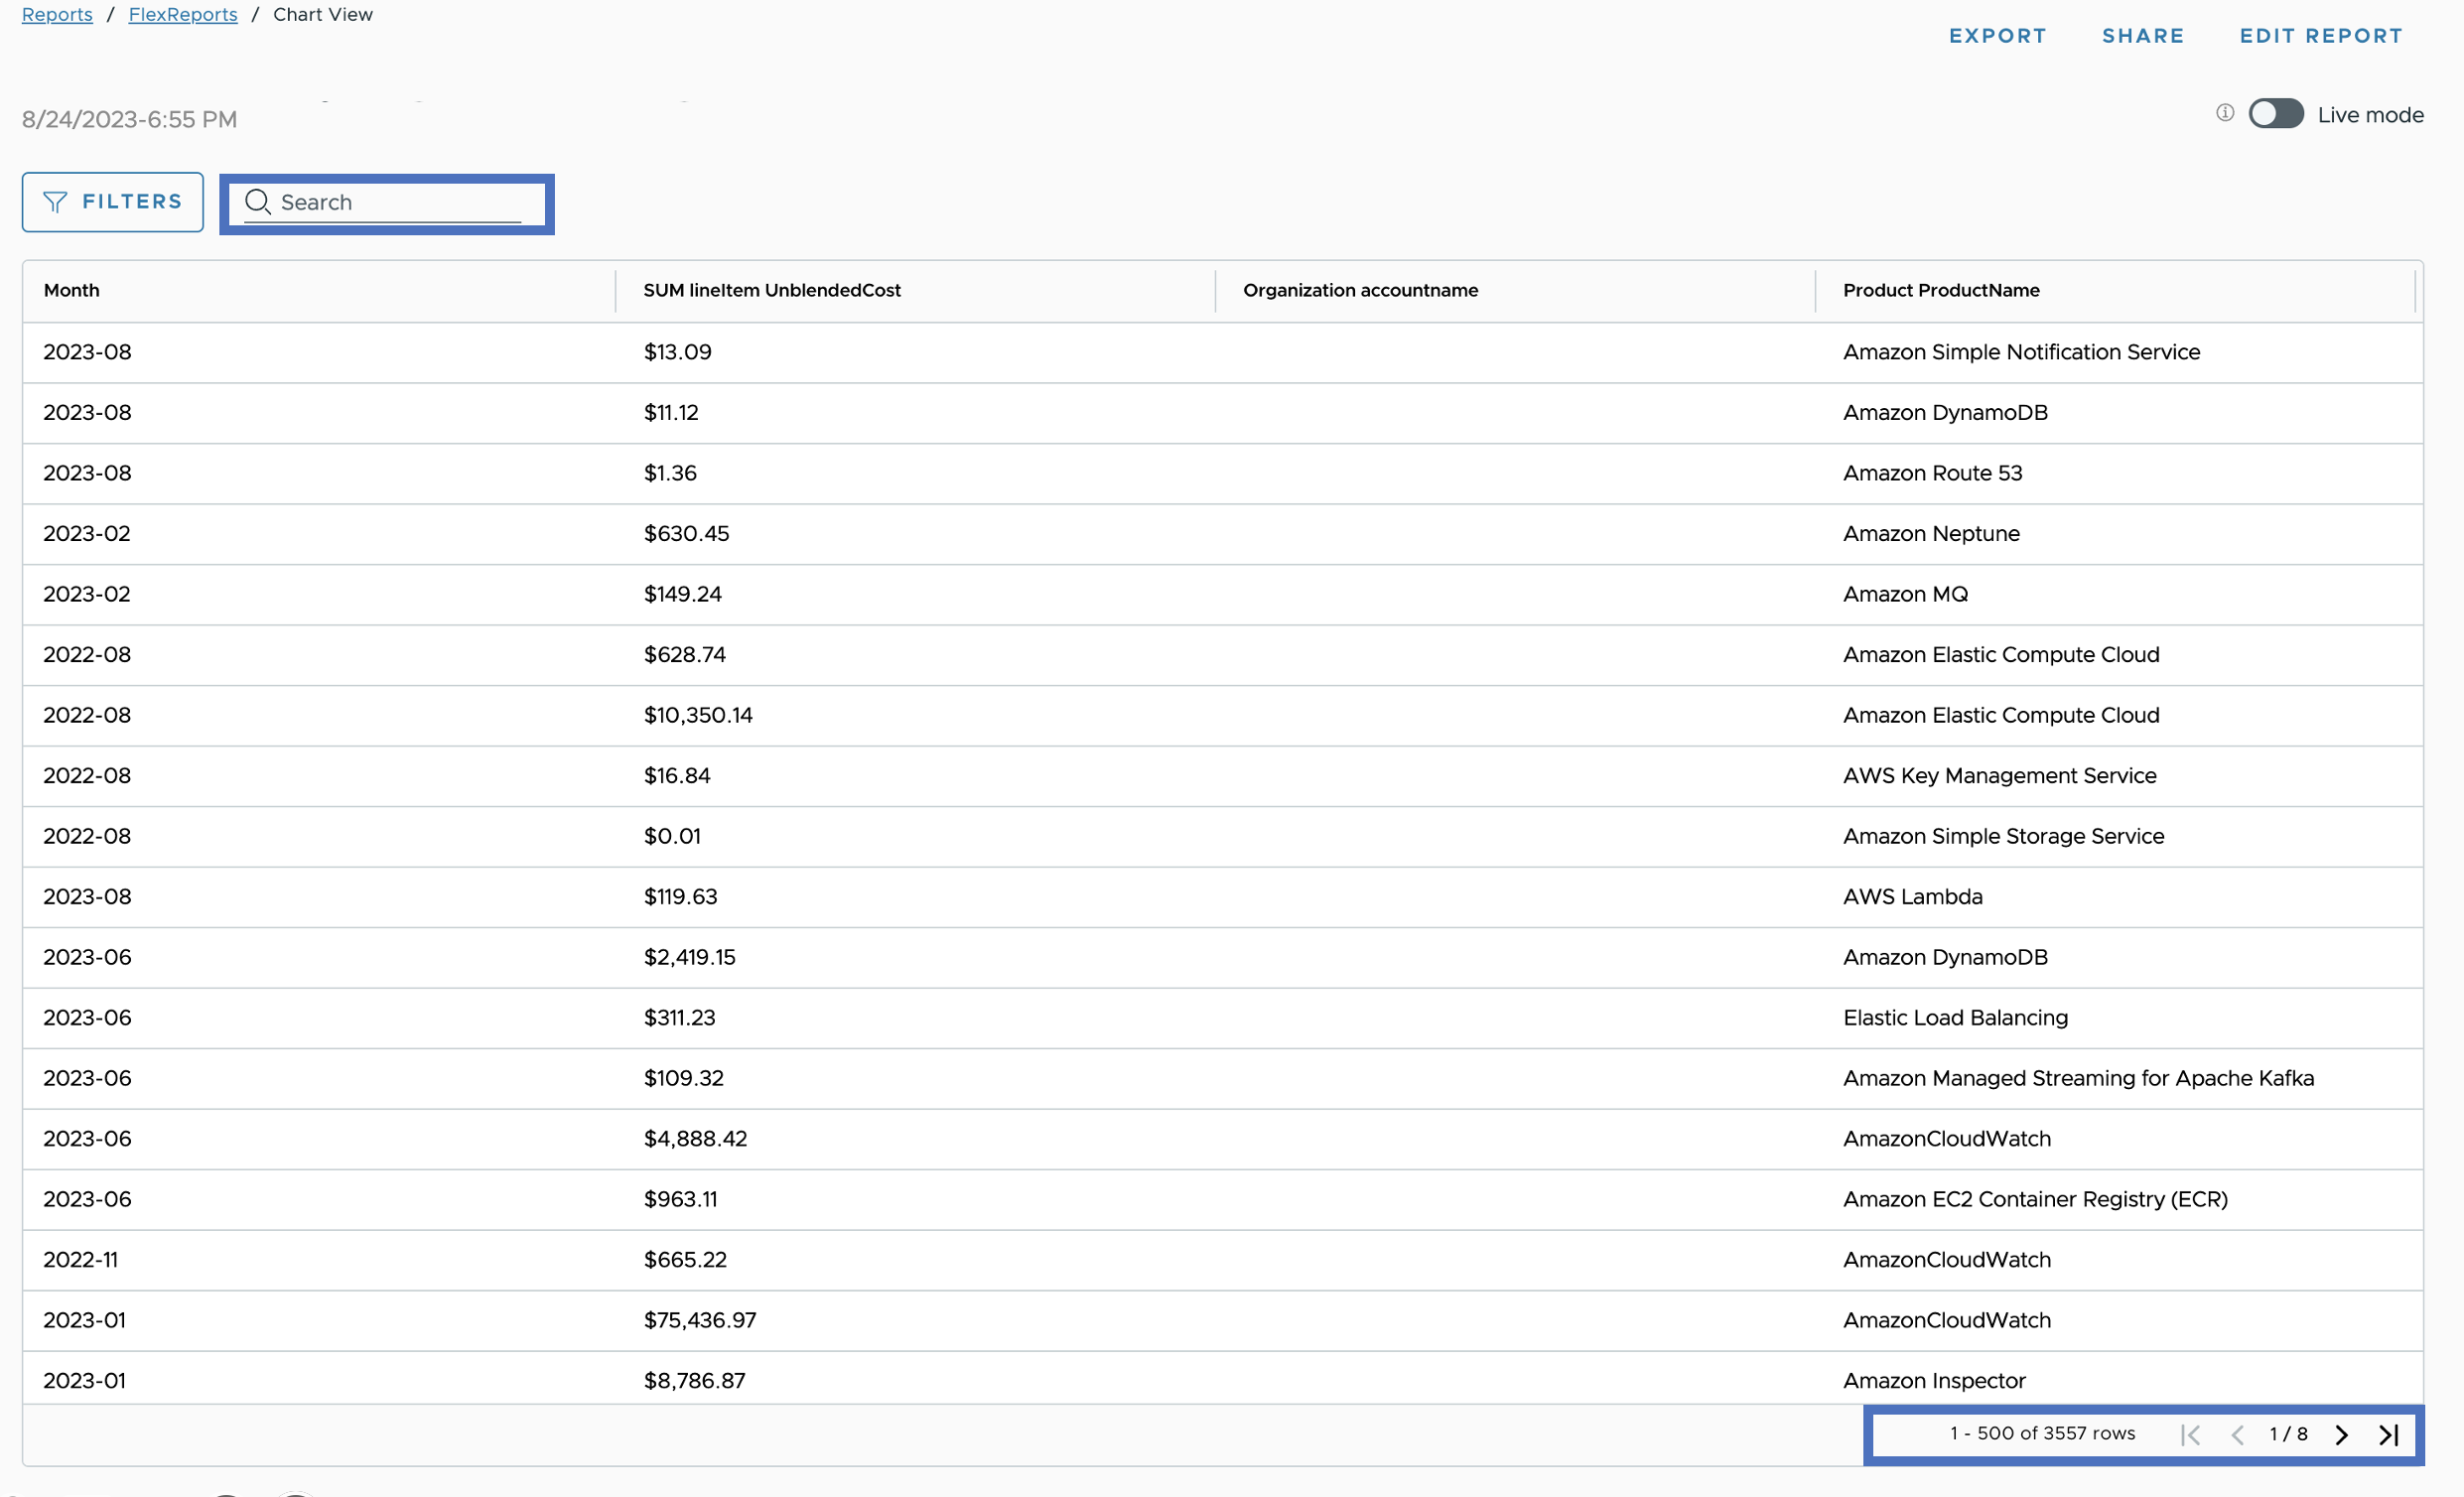The width and height of the screenshot is (2464, 1497).
Task: Sort by SUM lineItem UnblendedCost header
Action: pyautogui.click(x=771, y=290)
